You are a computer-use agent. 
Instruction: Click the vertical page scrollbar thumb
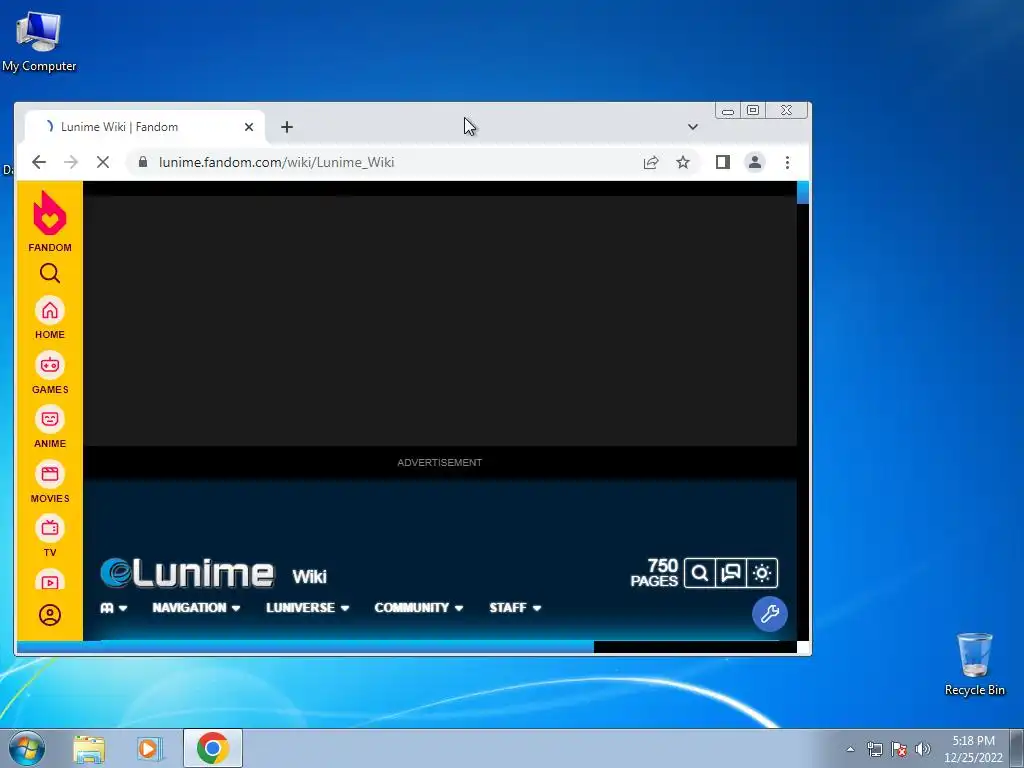803,193
